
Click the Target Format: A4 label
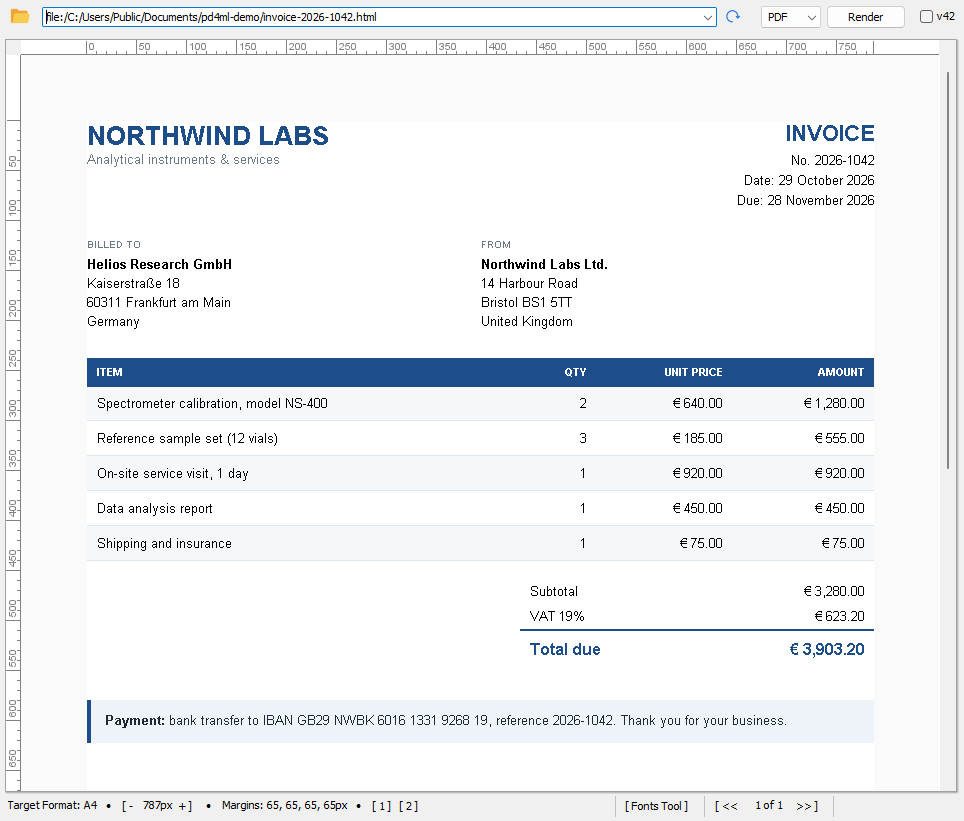coord(52,805)
